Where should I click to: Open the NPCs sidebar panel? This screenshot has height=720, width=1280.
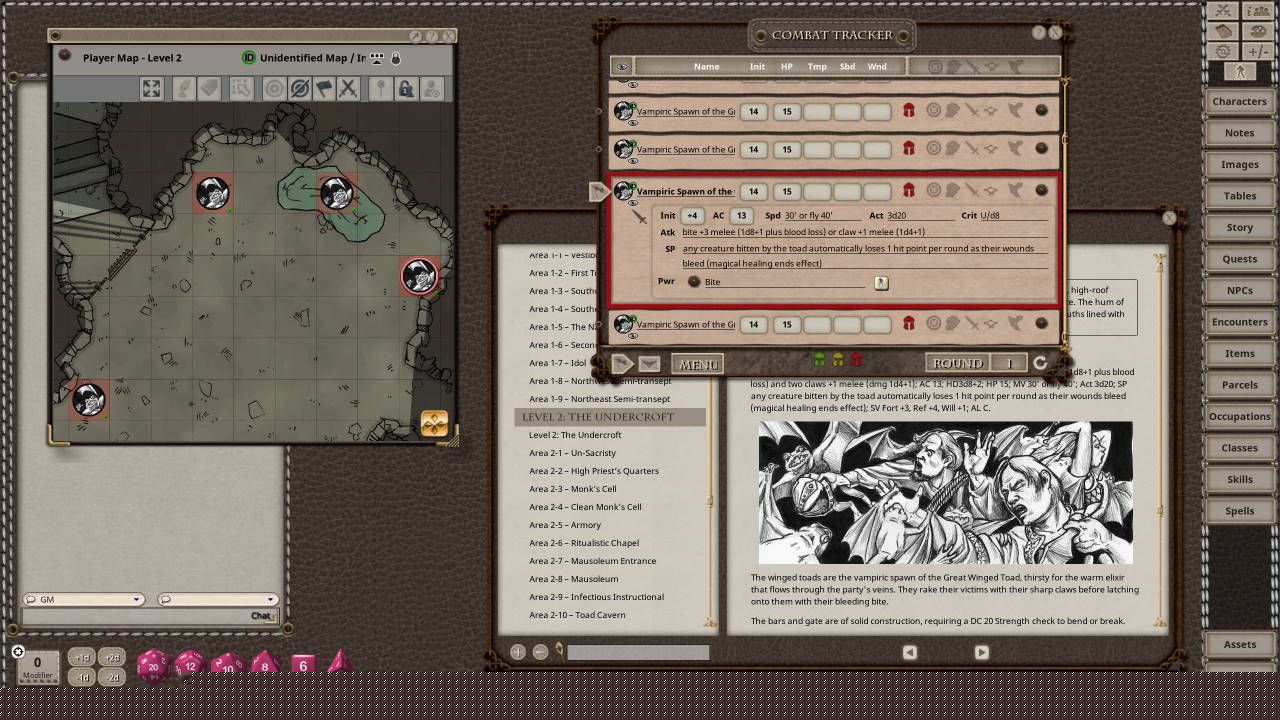[x=1239, y=290]
